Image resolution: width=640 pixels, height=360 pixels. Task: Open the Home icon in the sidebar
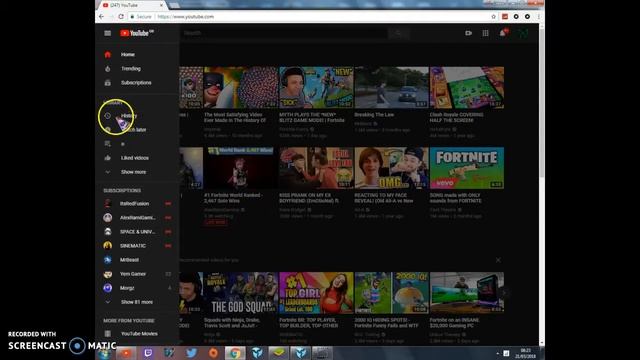108,54
